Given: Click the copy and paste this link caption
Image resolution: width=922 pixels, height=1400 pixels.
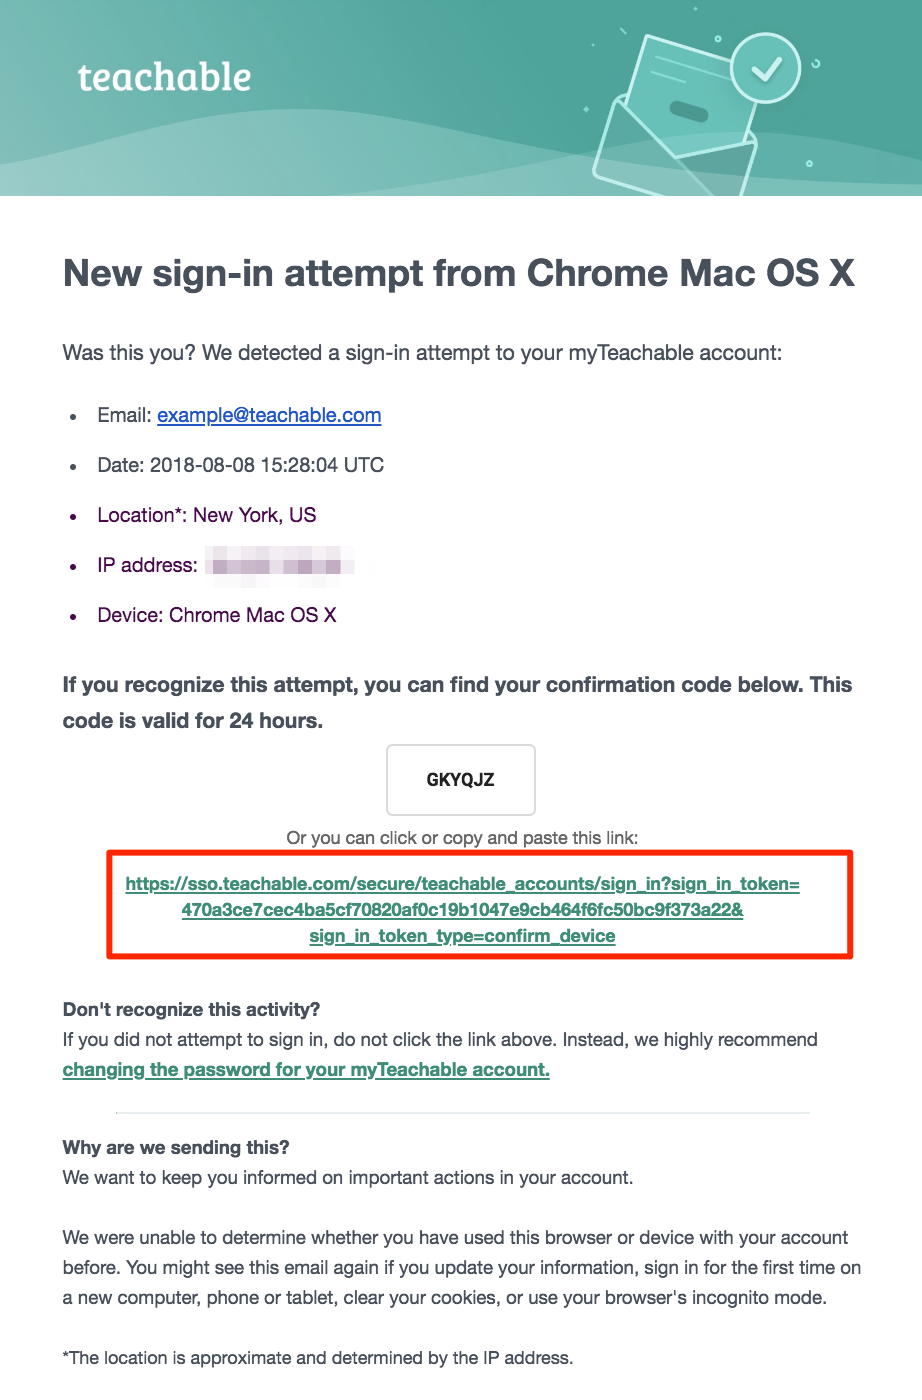Looking at the screenshot, I should coord(462,838).
